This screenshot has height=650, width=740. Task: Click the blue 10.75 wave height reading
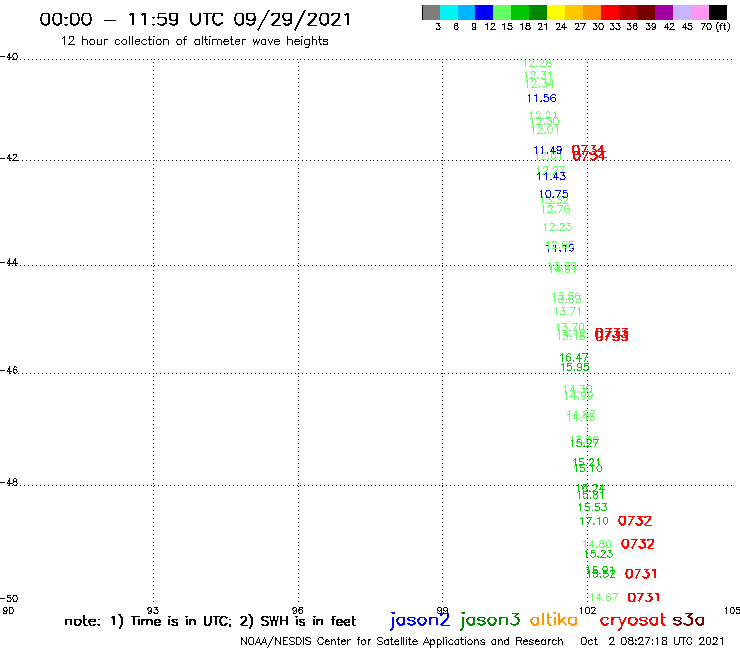point(554,194)
